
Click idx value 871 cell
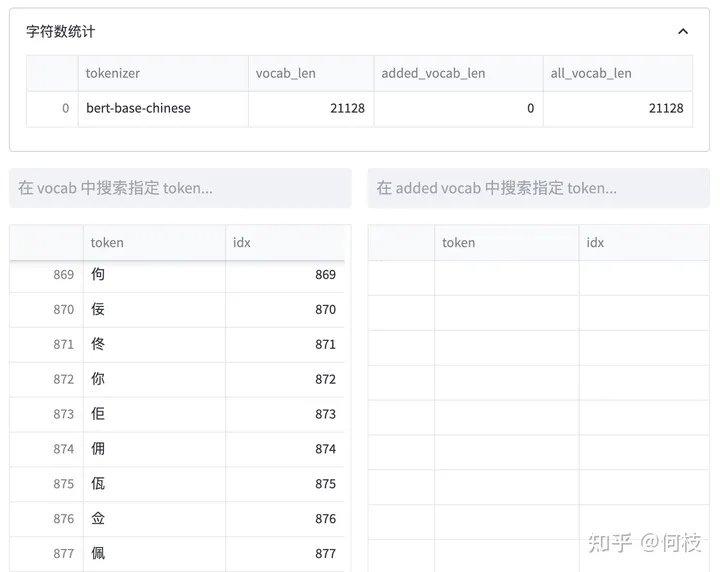(285, 344)
